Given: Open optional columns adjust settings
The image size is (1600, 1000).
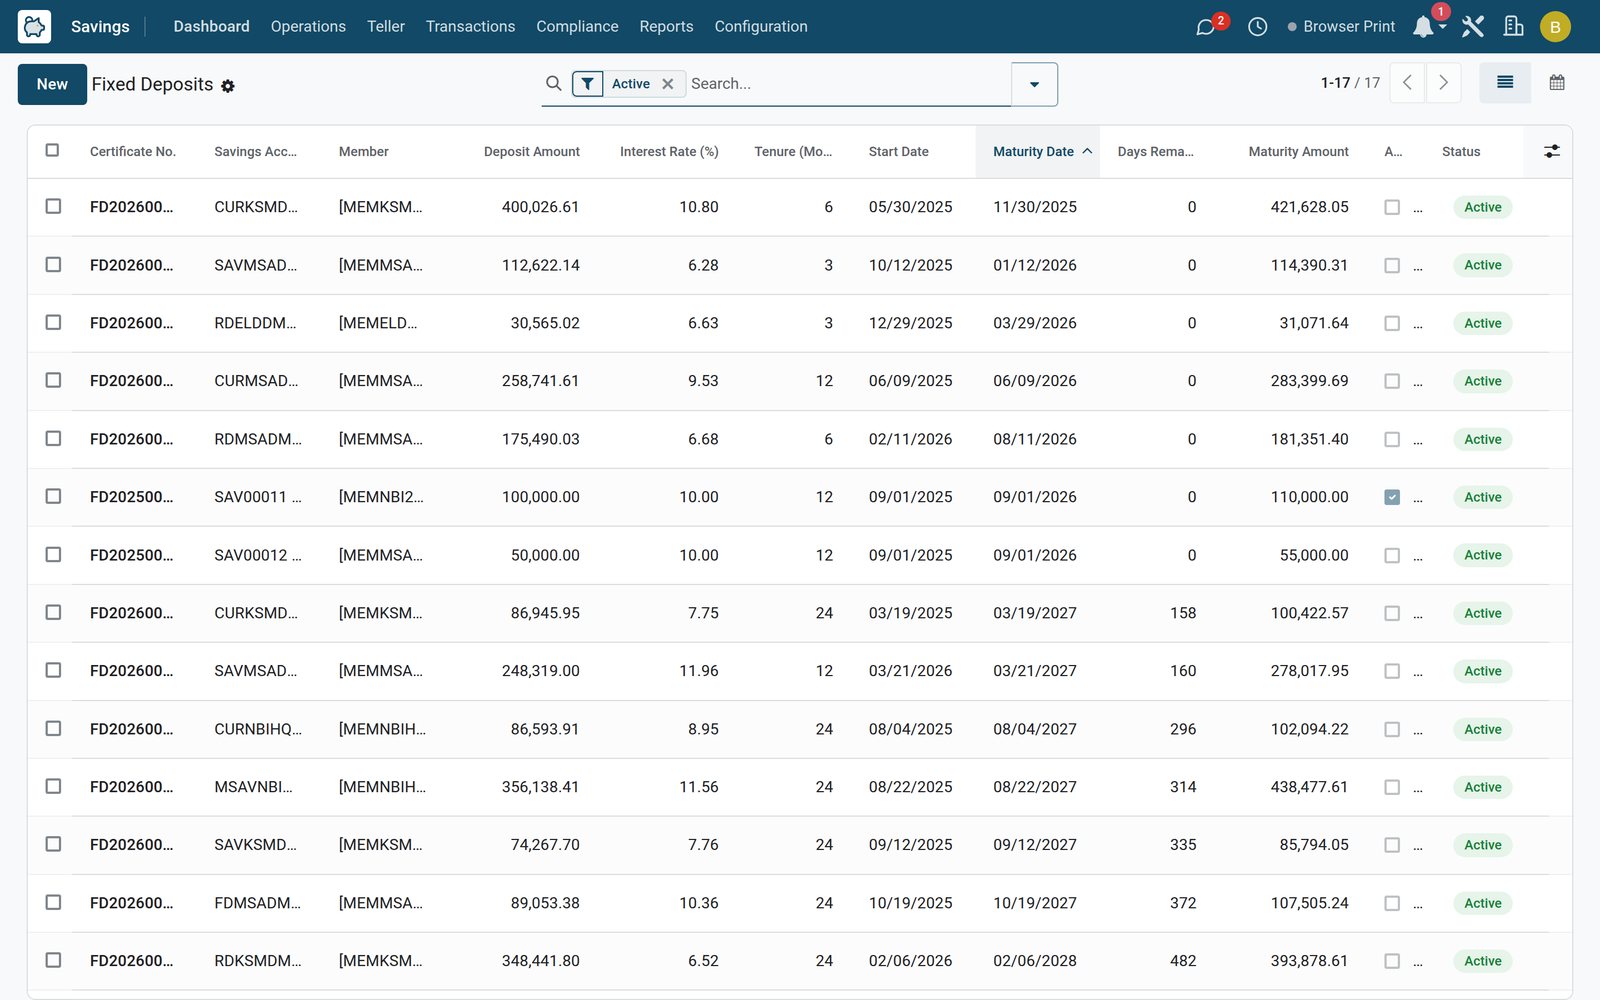Looking at the screenshot, I should 1551,151.
